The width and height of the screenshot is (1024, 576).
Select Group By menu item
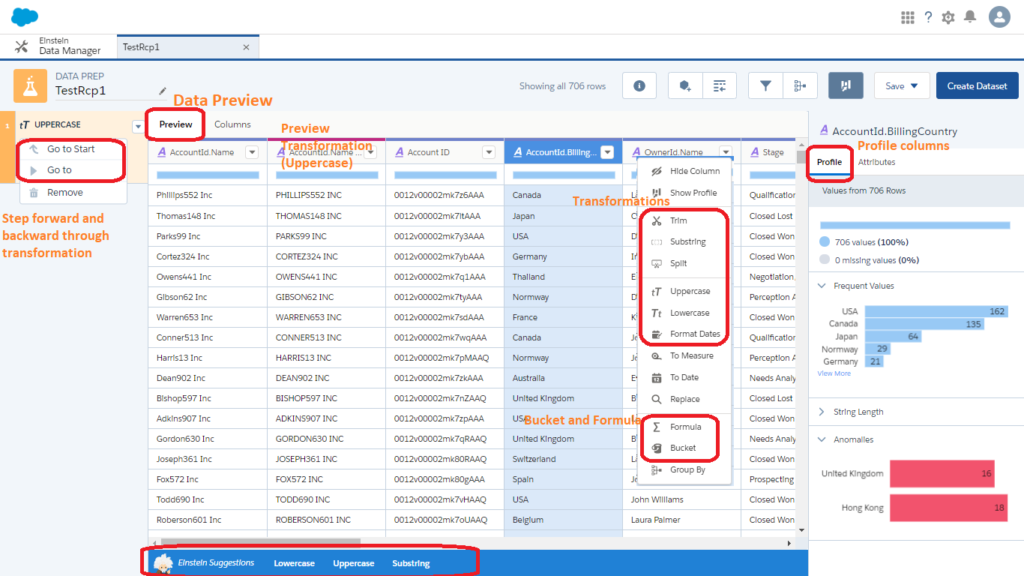click(685, 470)
